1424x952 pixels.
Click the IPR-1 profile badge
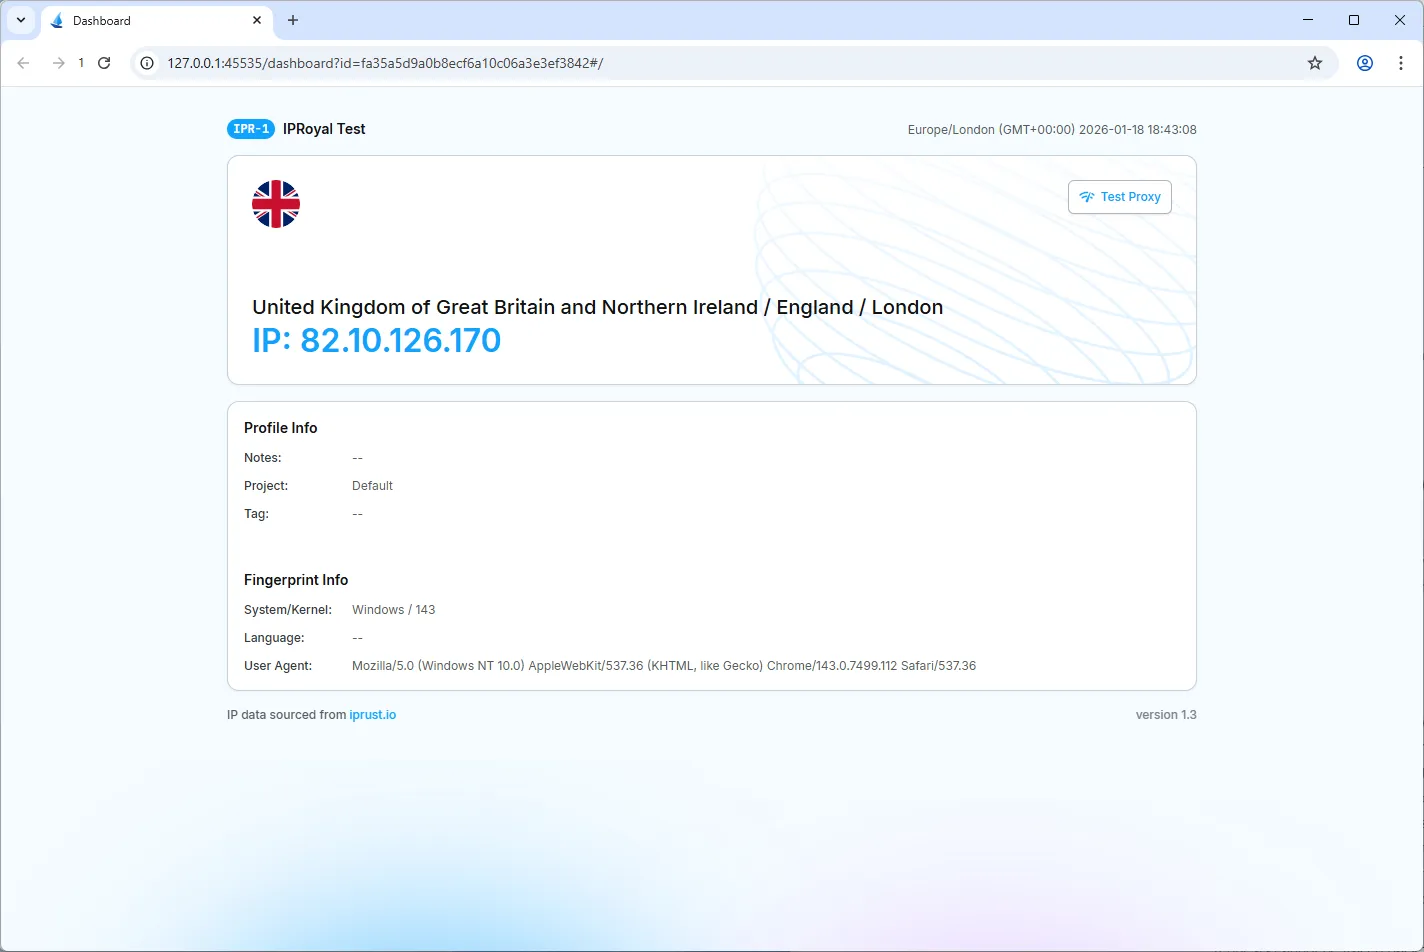click(250, 129)
